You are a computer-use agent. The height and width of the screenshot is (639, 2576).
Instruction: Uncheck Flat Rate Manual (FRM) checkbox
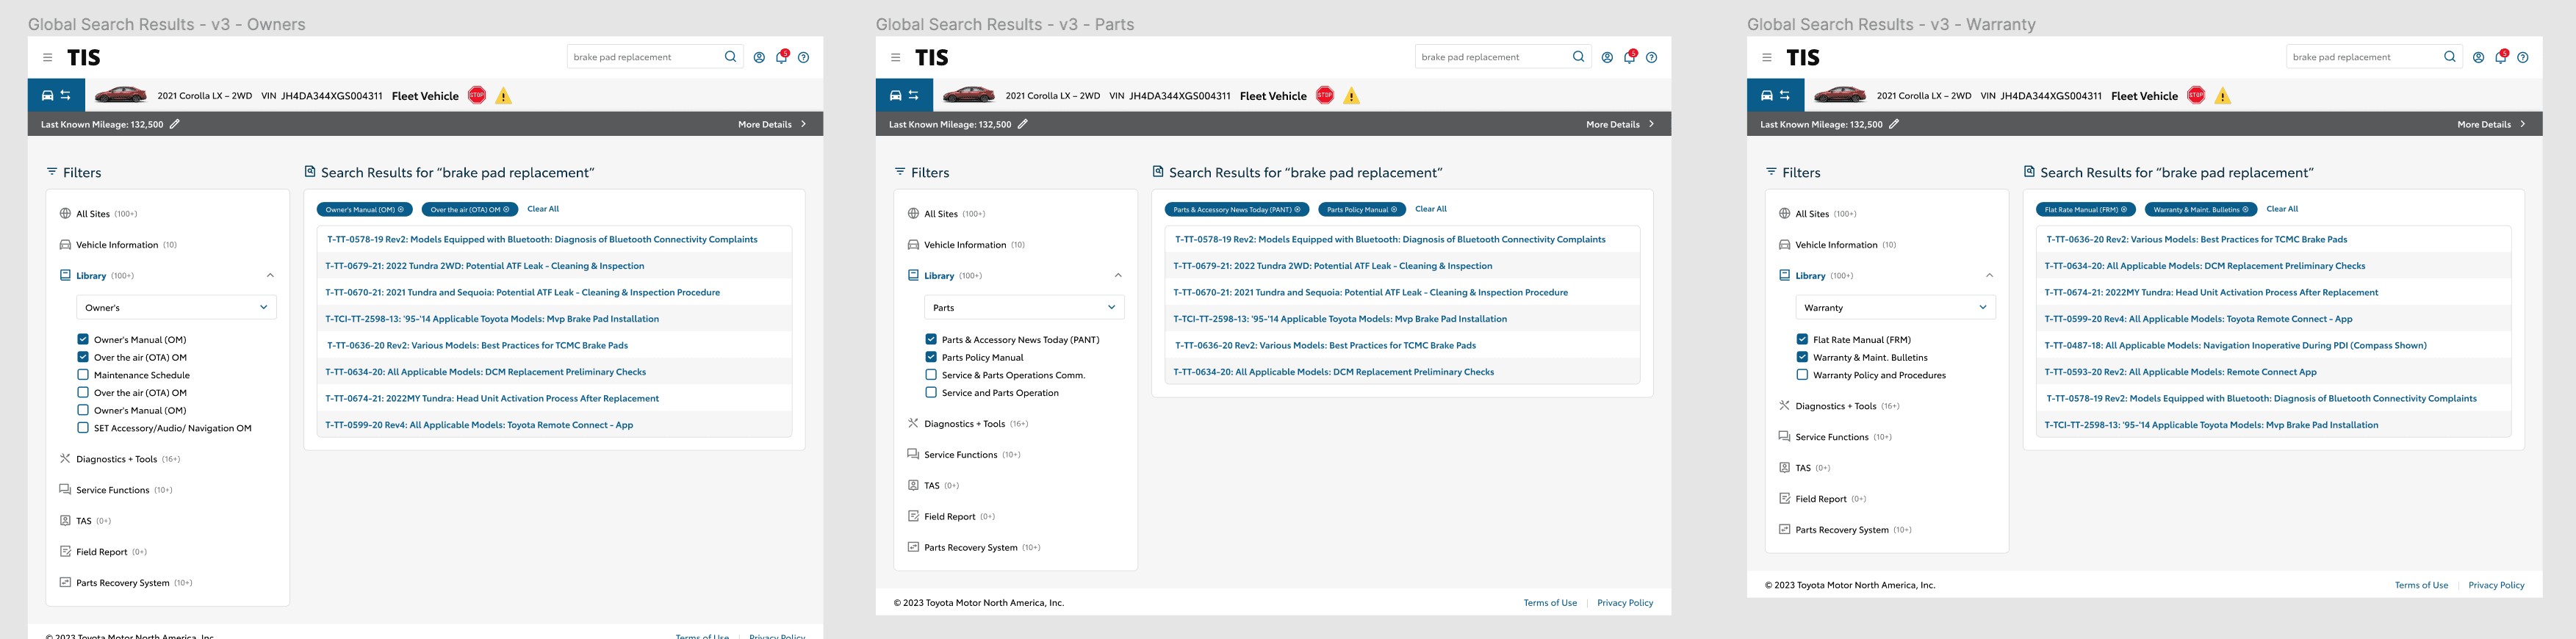[1802, 340]
